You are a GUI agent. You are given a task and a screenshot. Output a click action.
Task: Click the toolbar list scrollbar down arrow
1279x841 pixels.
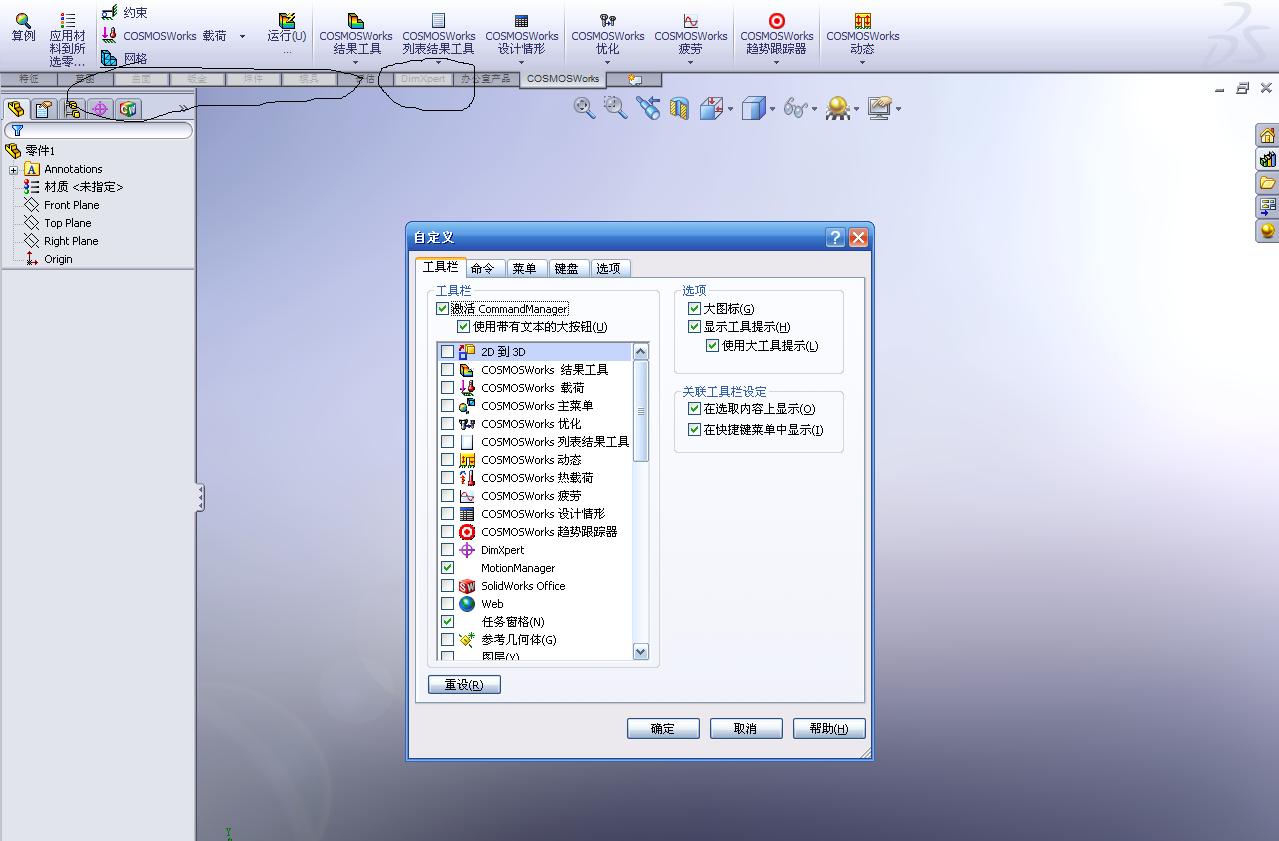coord(641,652)
